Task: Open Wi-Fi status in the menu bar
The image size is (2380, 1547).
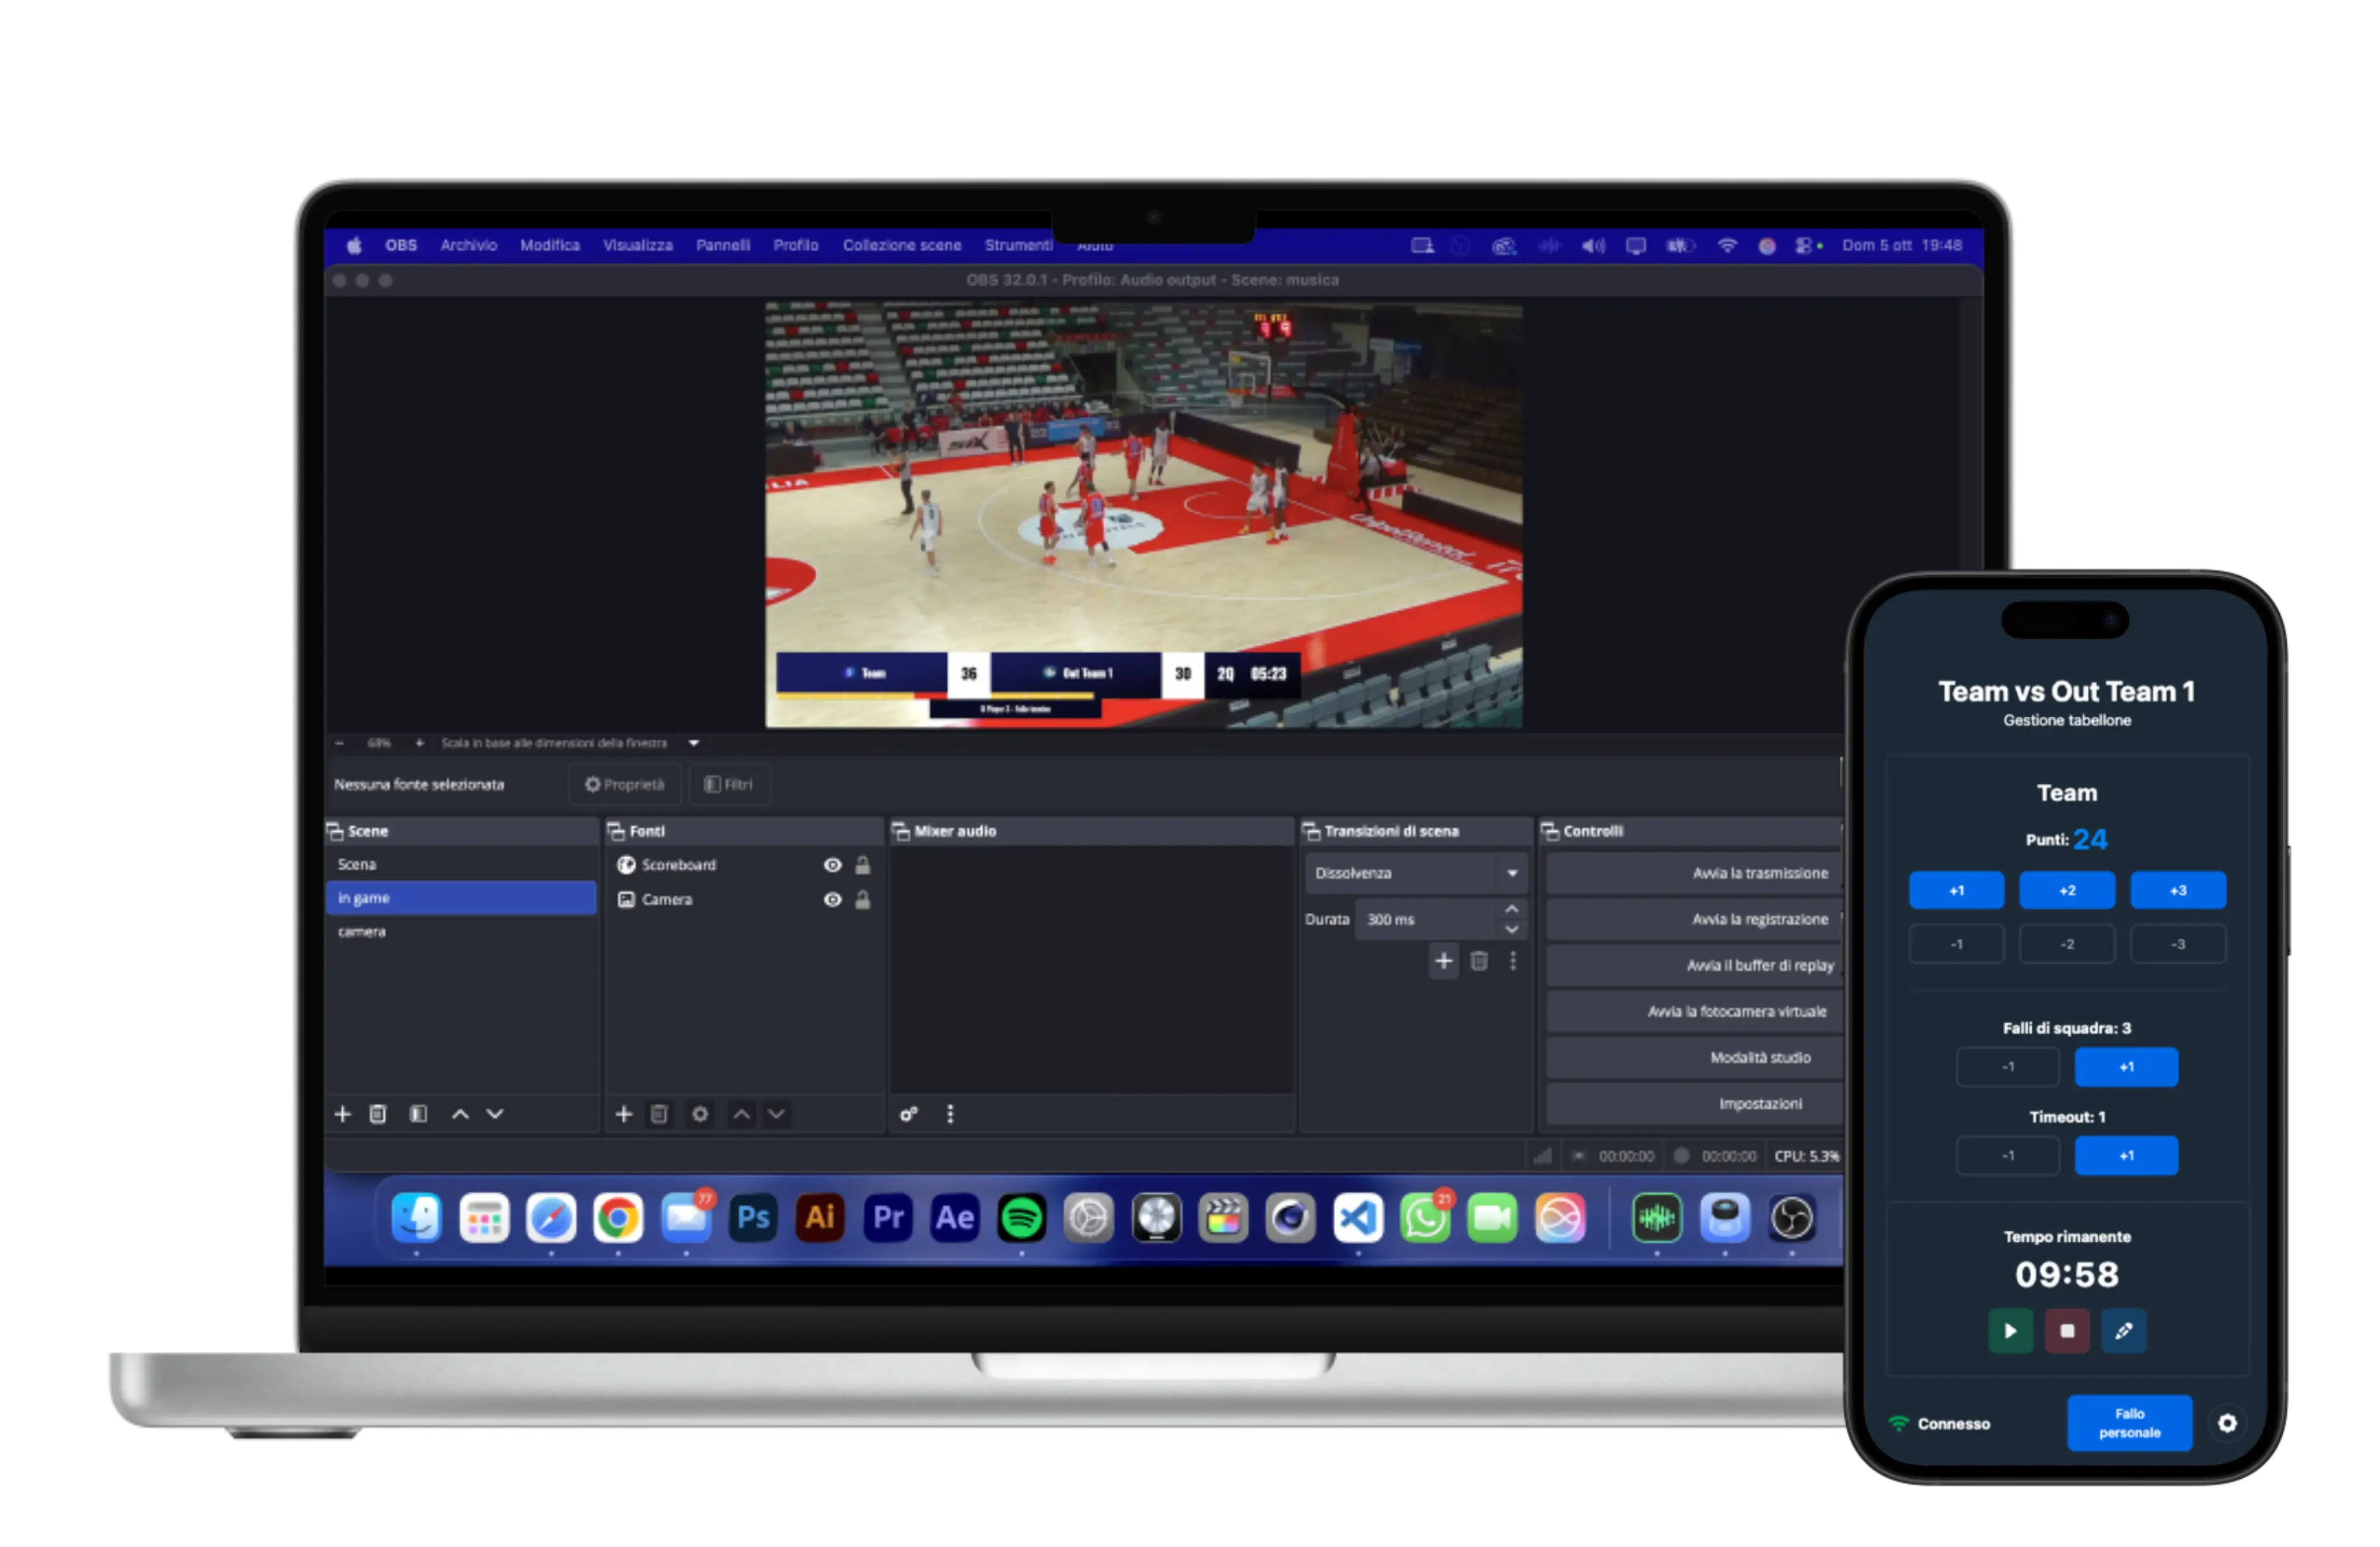Action: point(1727,245)
